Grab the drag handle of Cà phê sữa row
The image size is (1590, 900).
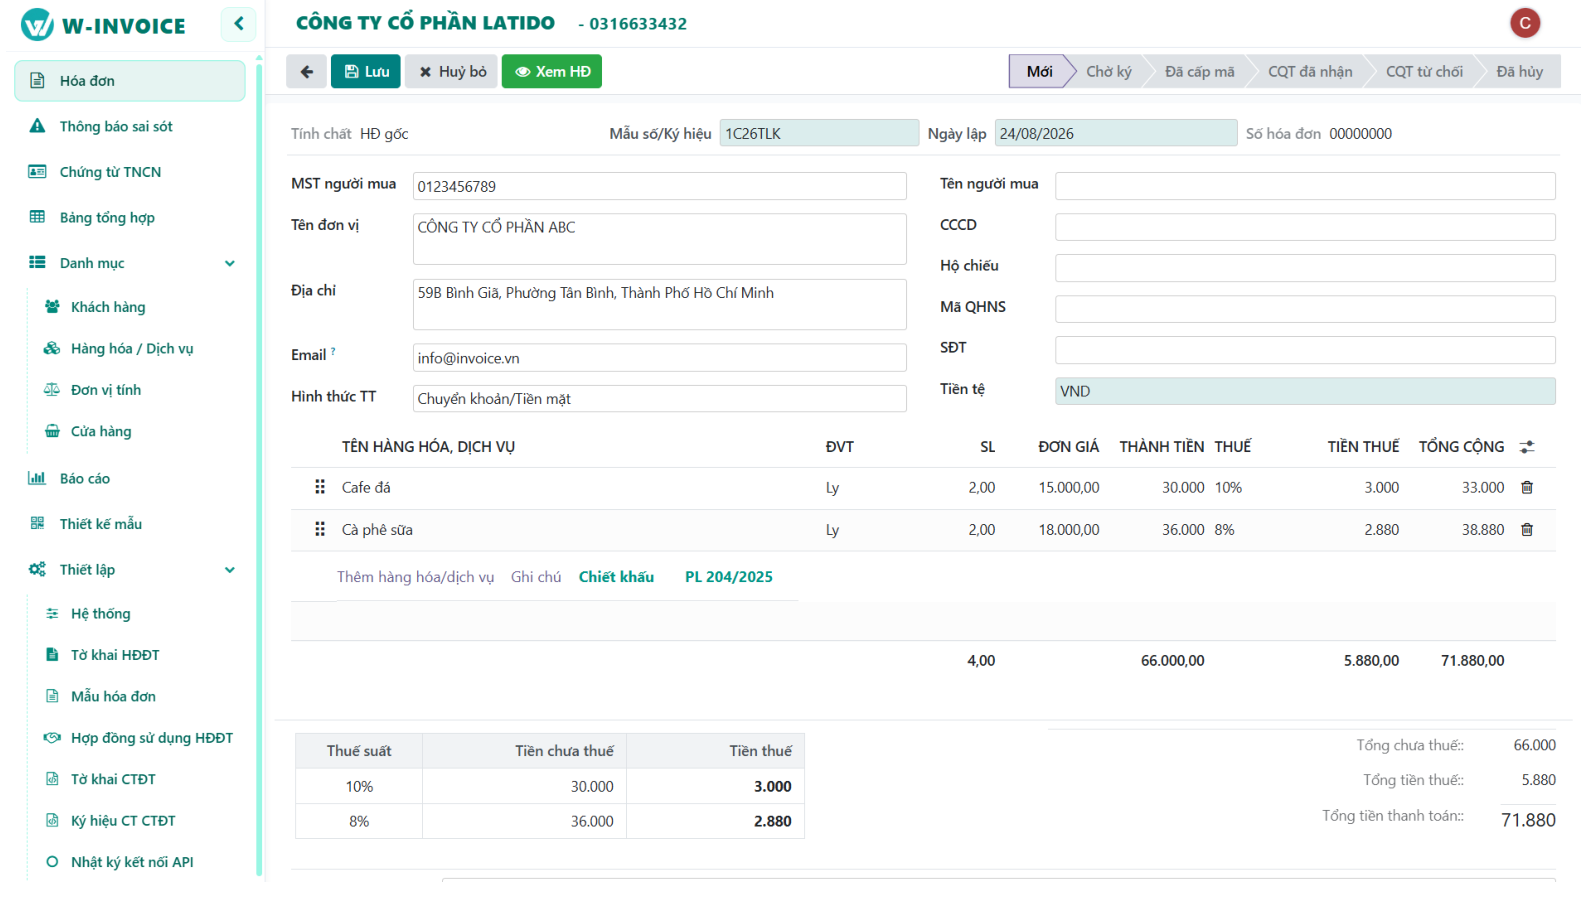320,529
